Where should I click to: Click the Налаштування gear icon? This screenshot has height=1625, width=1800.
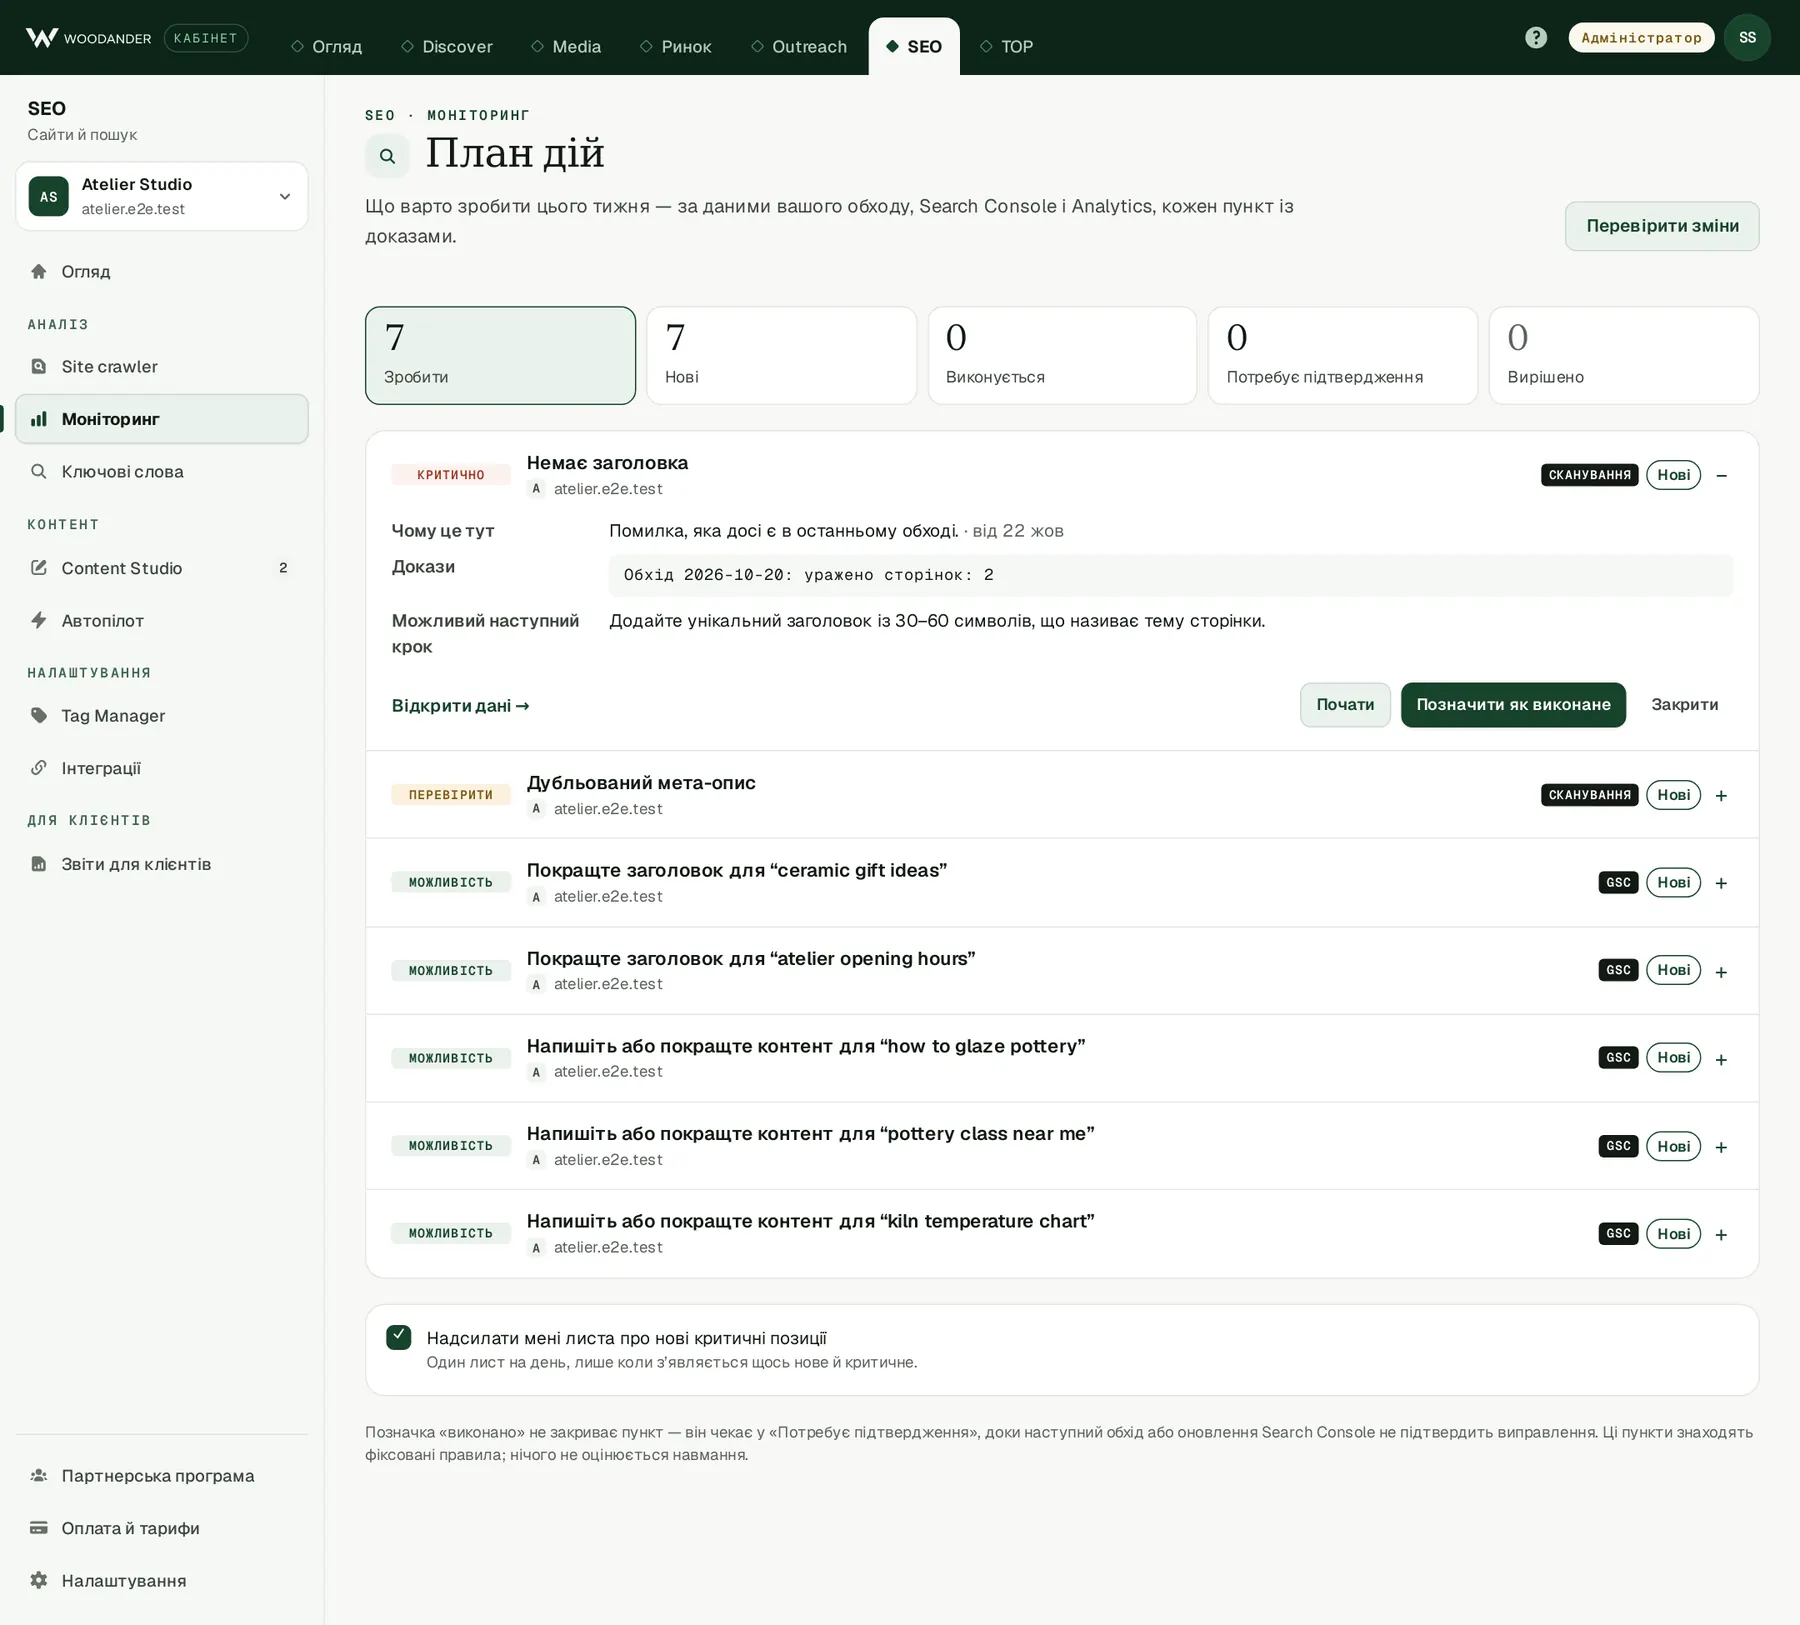point(39,1580)
